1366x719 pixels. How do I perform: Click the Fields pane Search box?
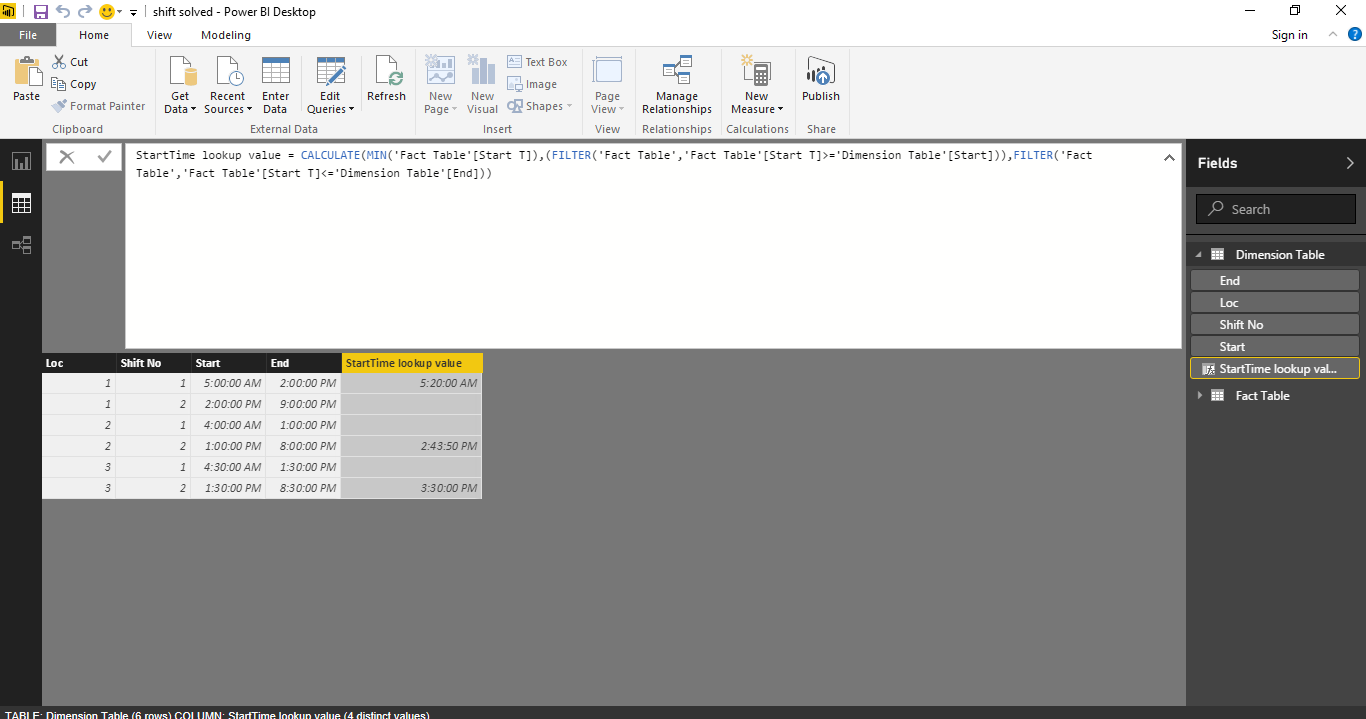pyautogui.click(x=1276, y=209)
